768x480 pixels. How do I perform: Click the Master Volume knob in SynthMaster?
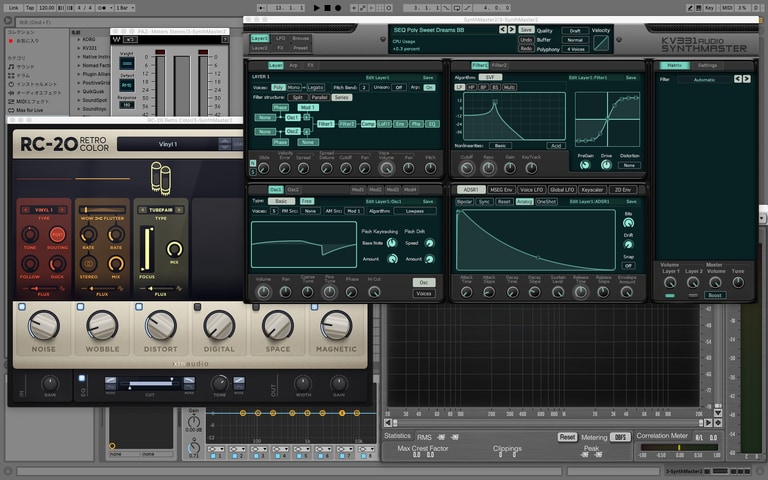point(715,283)
